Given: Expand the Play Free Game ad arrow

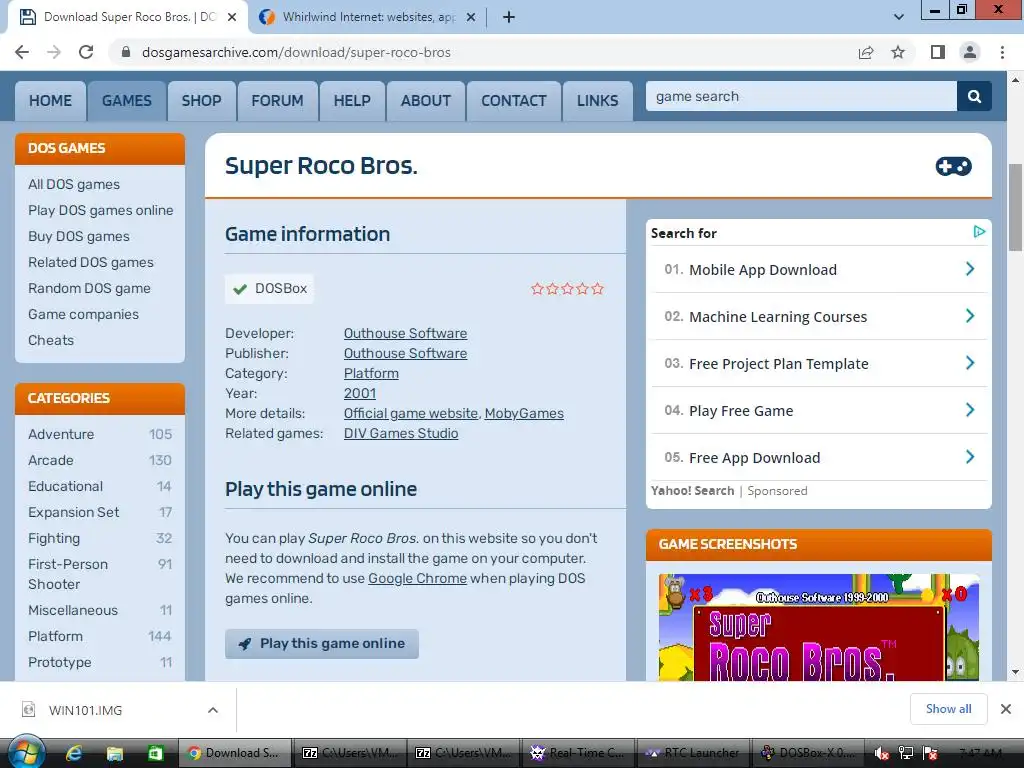Looking at the screenshot, I should (970, 410).
